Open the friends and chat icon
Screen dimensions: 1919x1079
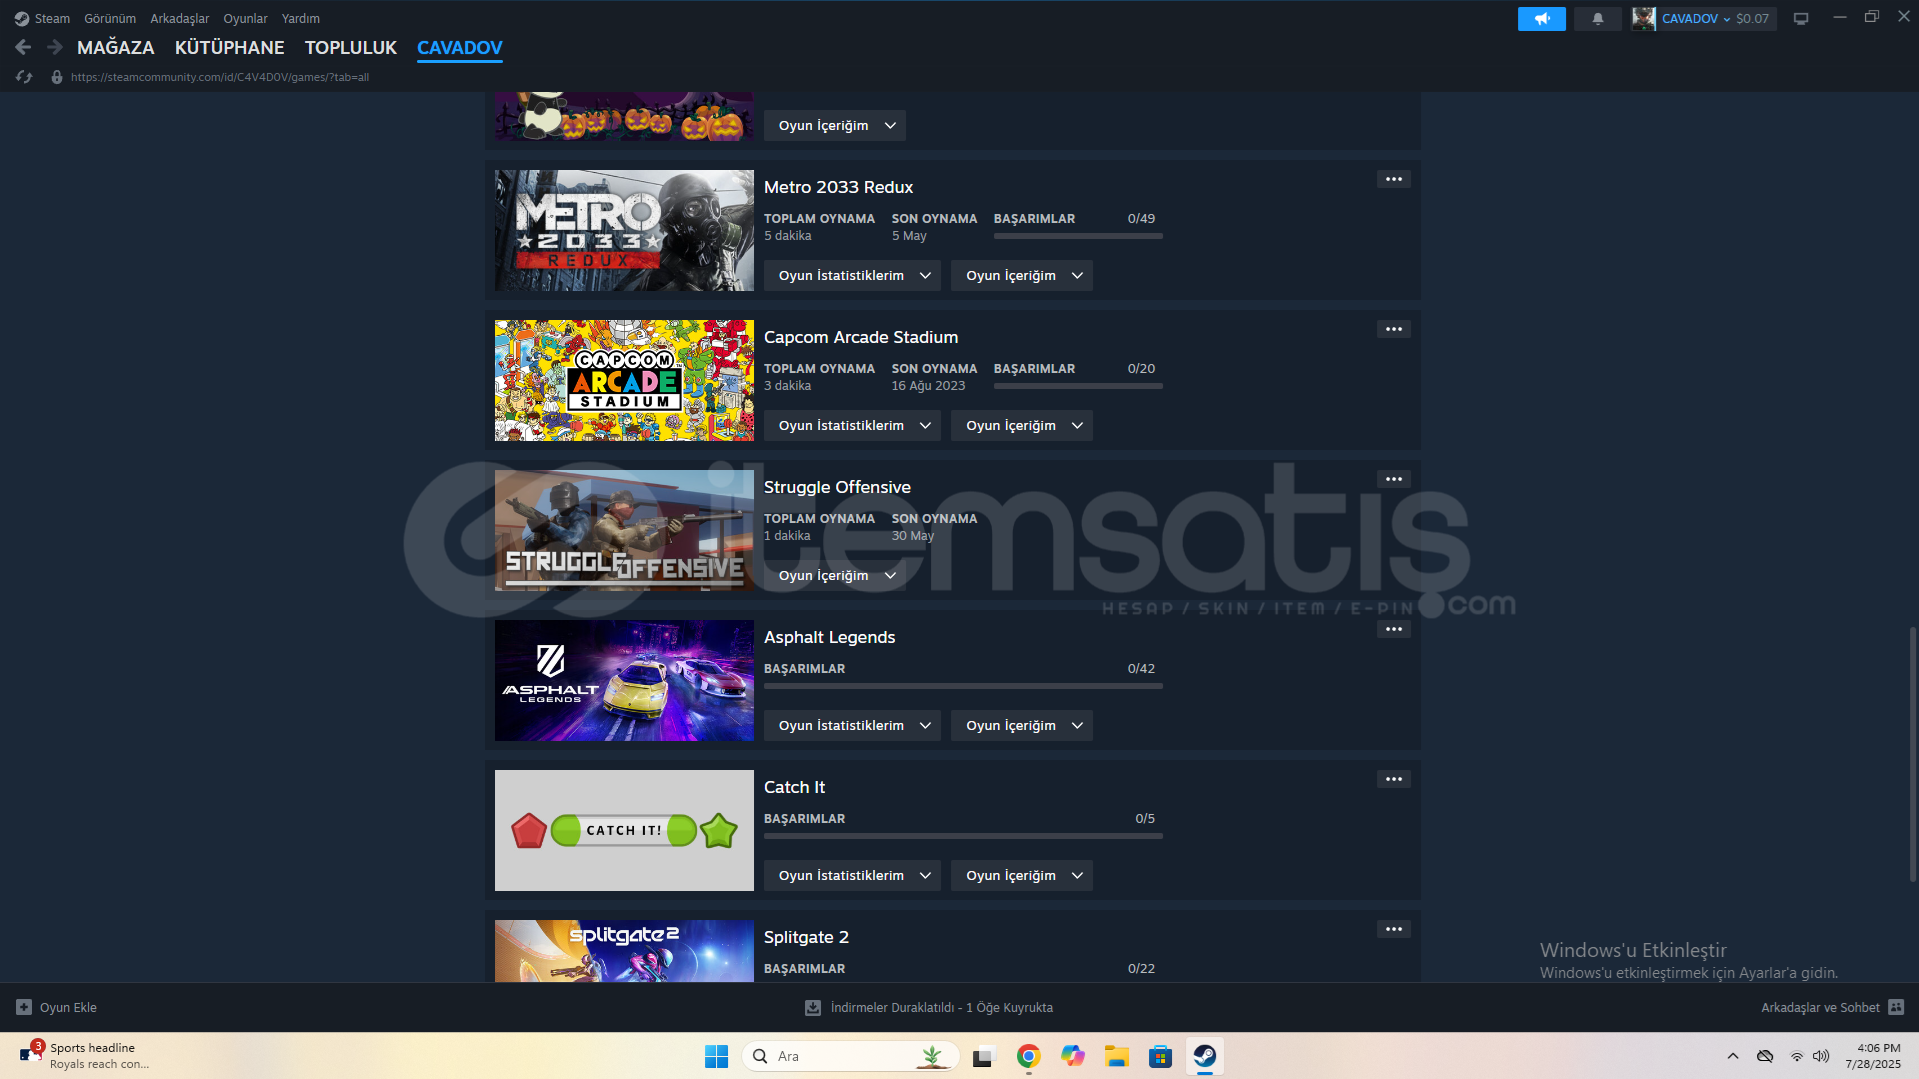[1896, 1007]
